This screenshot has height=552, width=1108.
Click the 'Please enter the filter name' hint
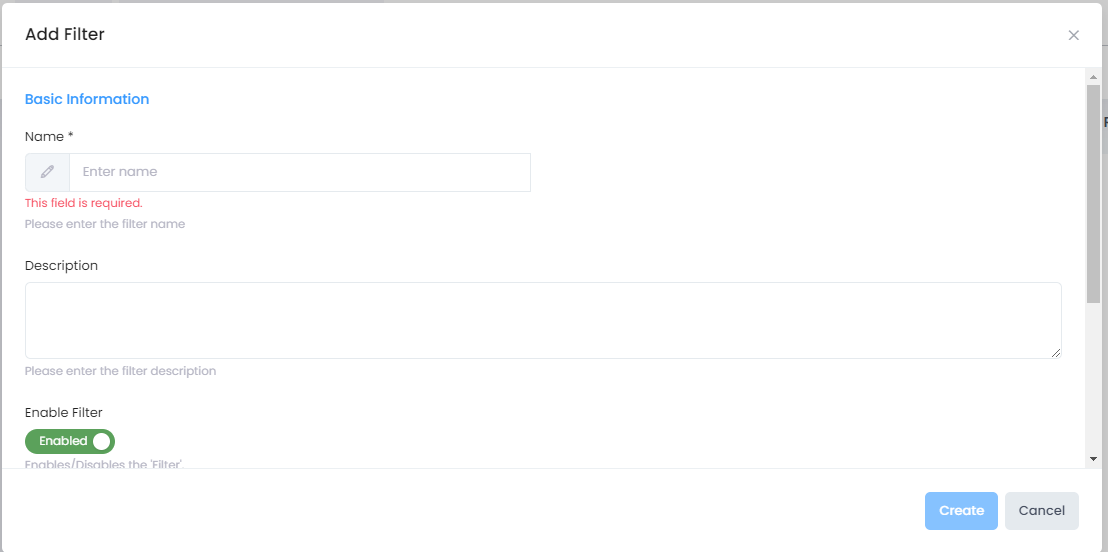pos(105,224)
